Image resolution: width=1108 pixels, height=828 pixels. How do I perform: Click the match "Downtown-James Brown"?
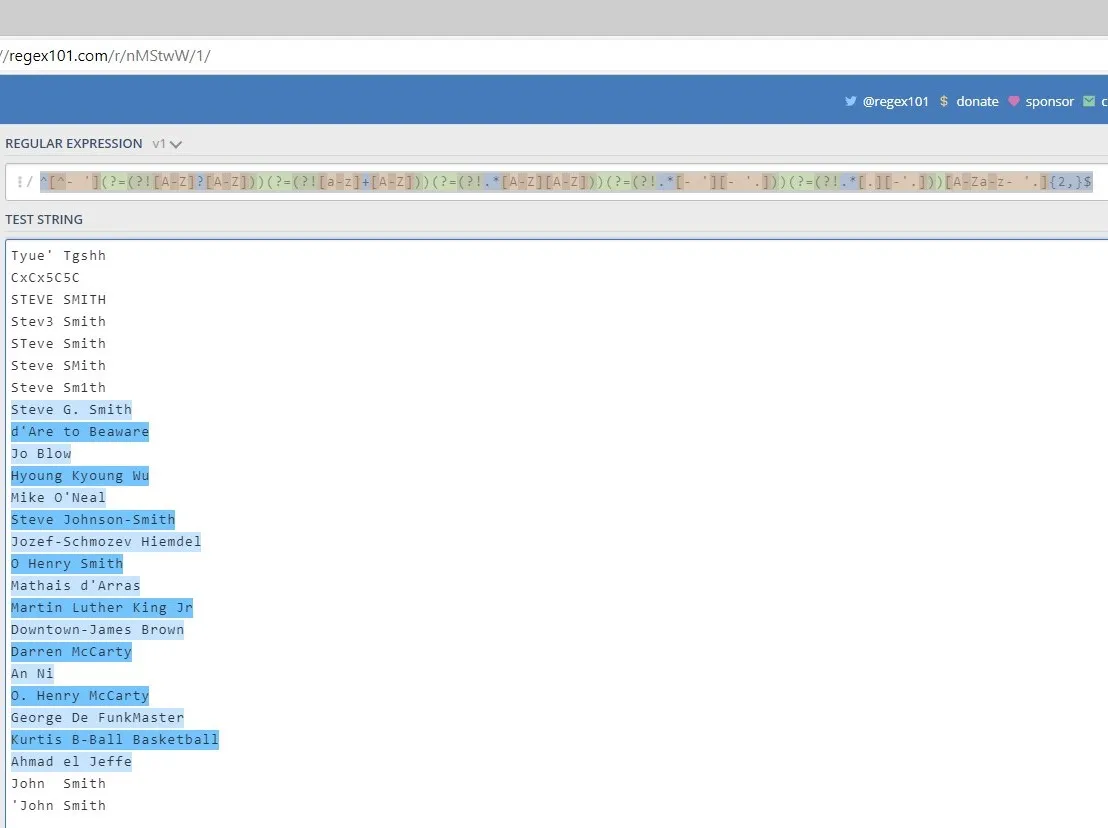(x=98, y=629)
